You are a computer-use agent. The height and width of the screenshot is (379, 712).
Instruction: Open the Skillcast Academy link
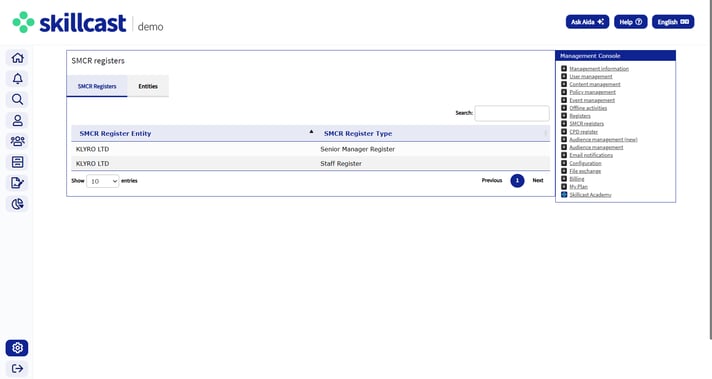coord(590,195)
